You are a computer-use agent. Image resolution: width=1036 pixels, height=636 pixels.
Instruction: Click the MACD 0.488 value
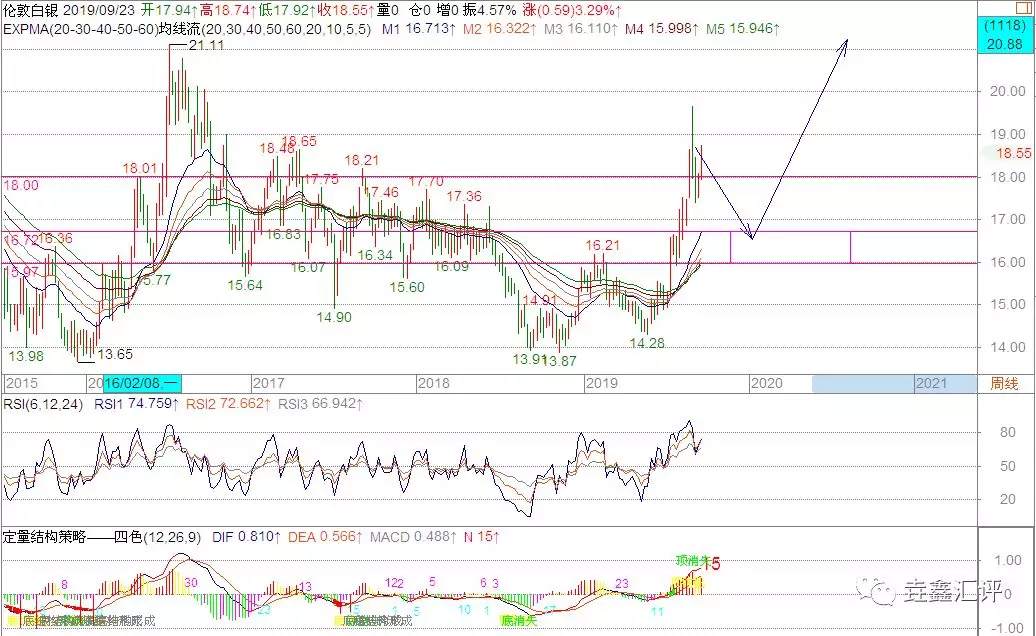(413, 538)
